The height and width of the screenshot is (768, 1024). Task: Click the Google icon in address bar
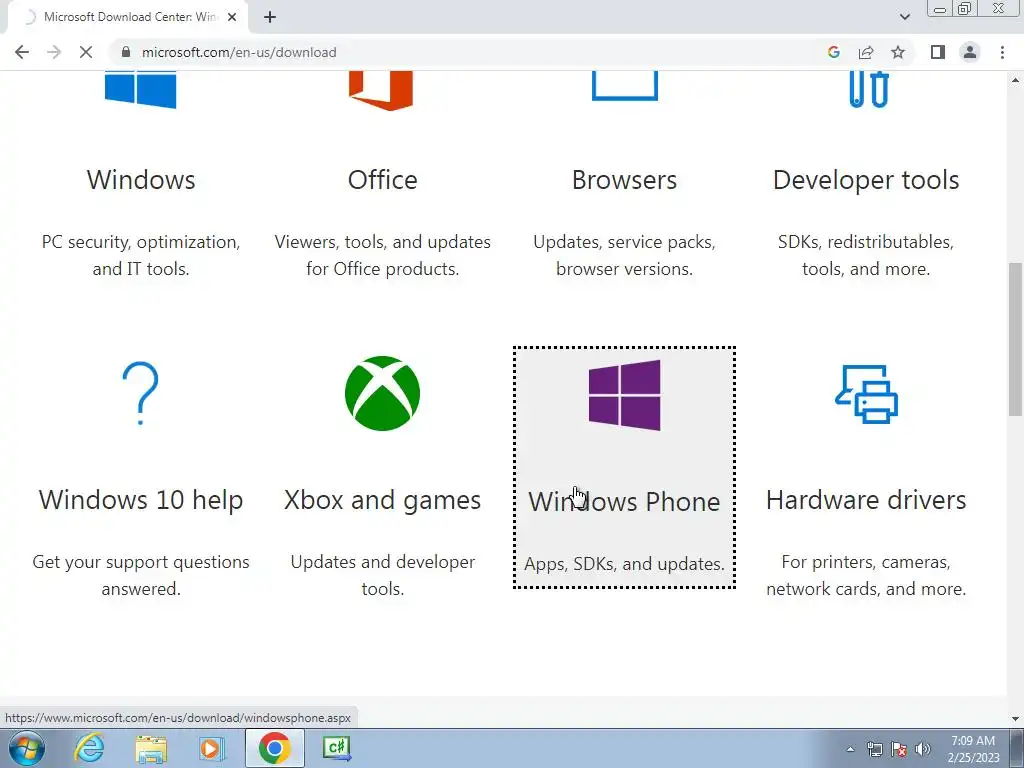pyautogui.click(x=833, y=52)
